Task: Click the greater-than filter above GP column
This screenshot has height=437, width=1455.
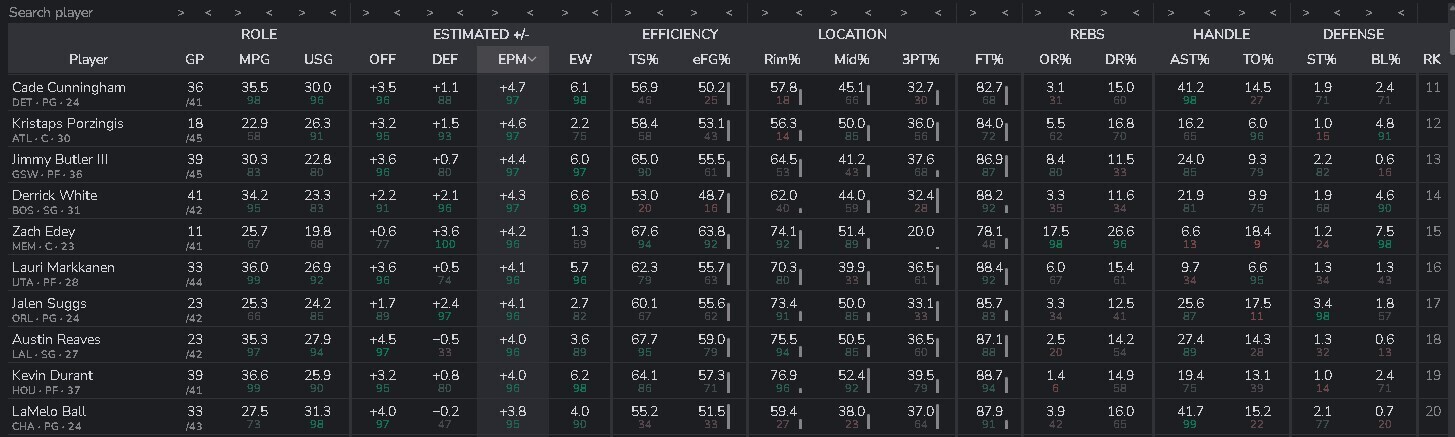Action: coord(180,13)
